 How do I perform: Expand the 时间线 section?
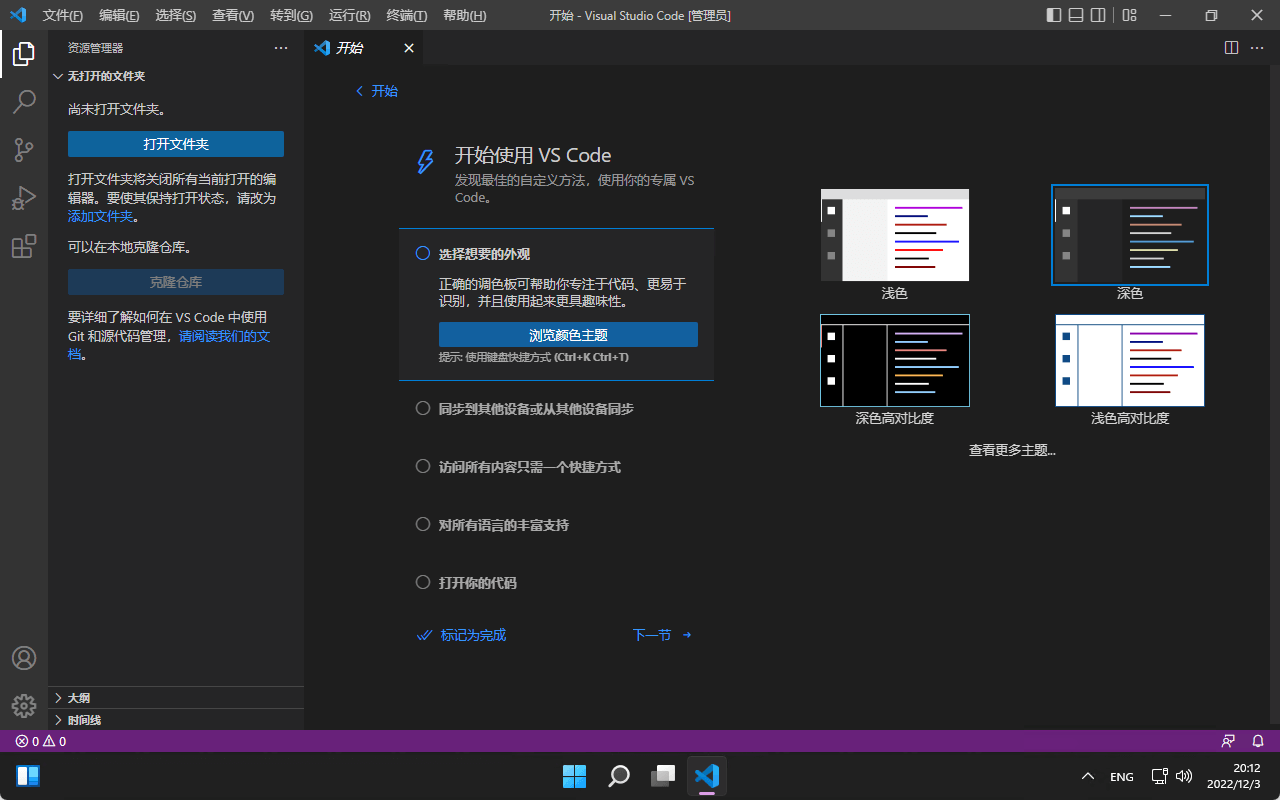[x=176, y=720]
